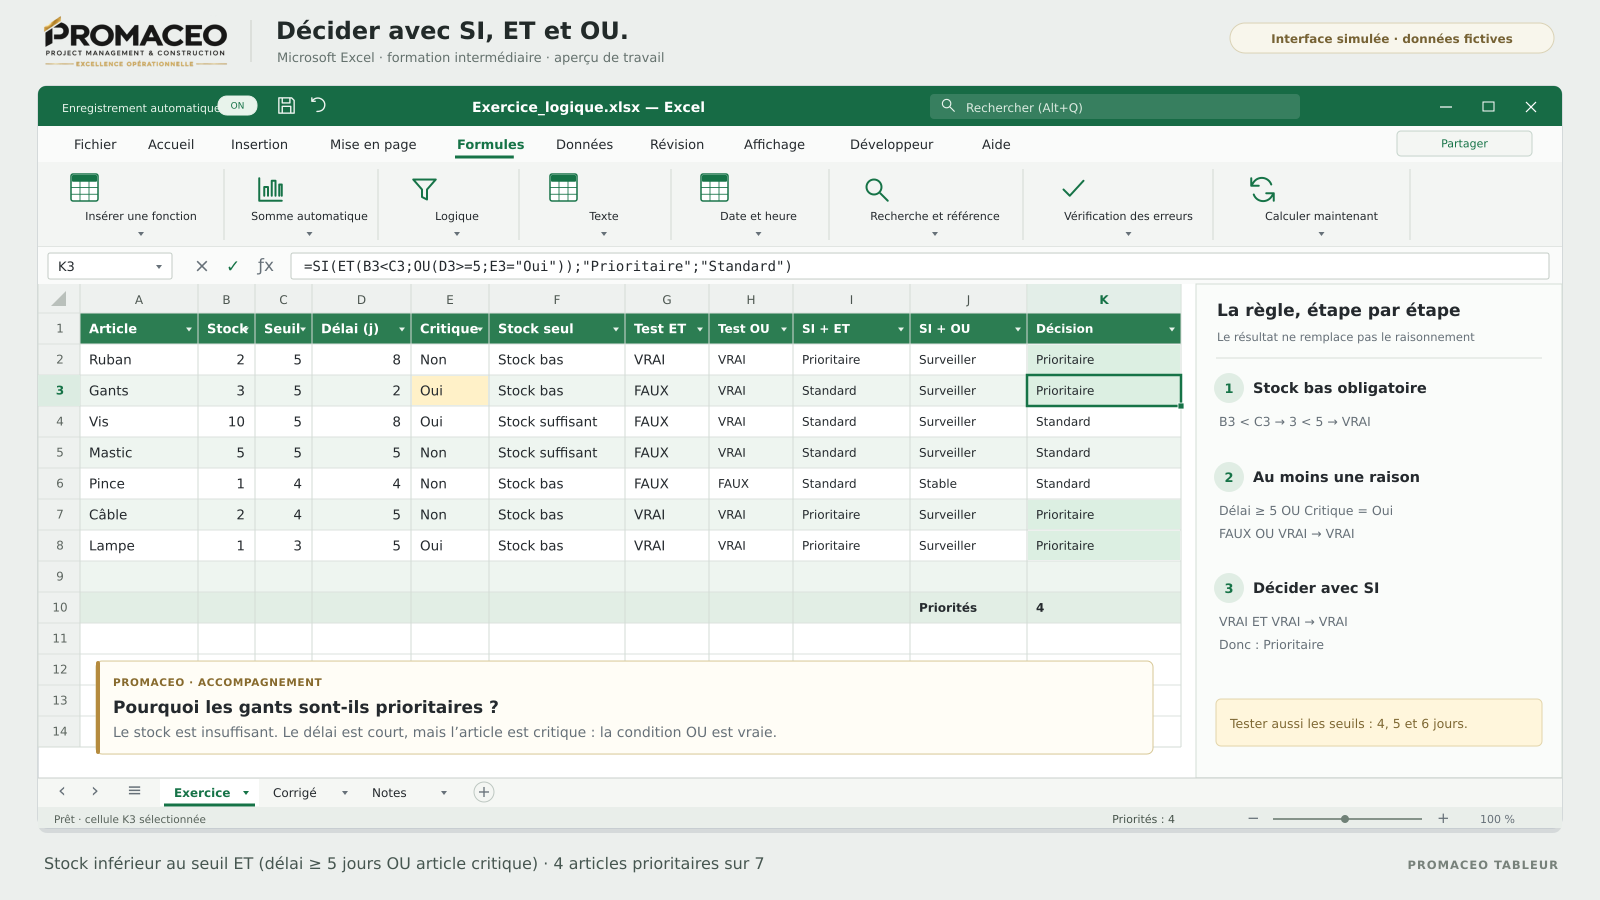The image size is (1600, 900).
Task: Open the Stock seul filter dropdown
Action: tap(616, 329)
